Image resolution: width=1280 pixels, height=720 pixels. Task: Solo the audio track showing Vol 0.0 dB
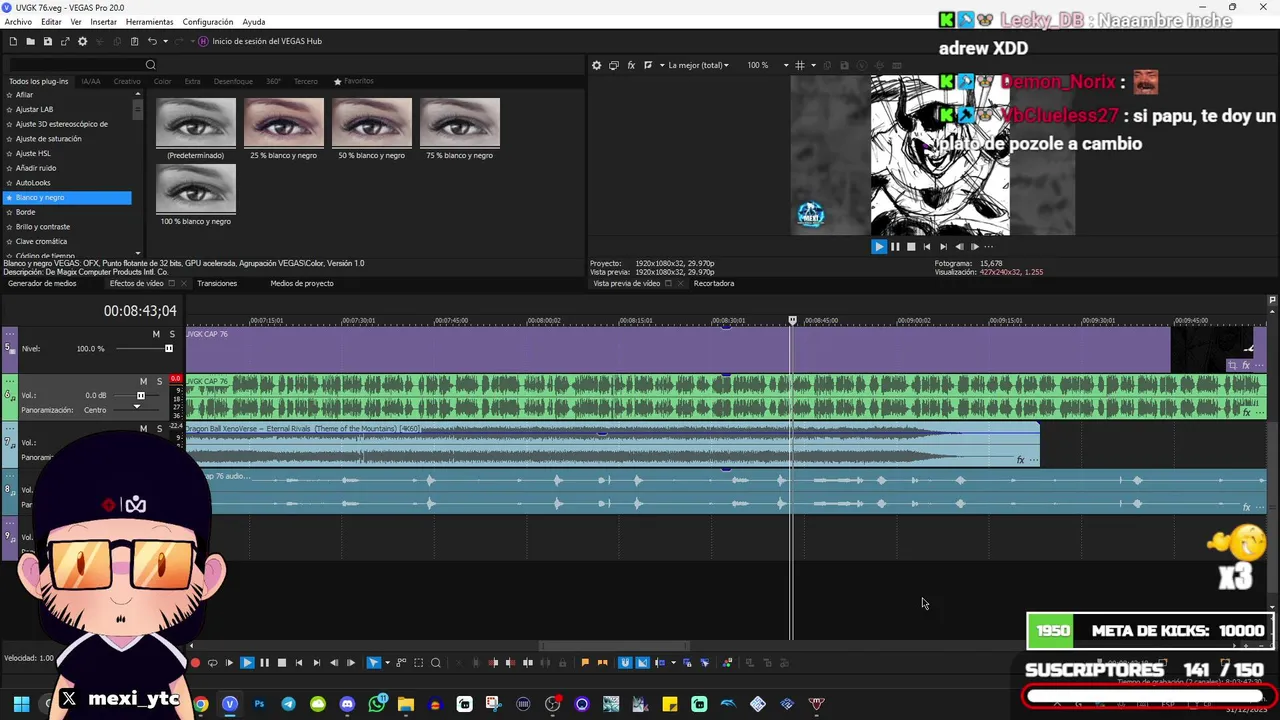pyautogui.click(x=159, y=381)
